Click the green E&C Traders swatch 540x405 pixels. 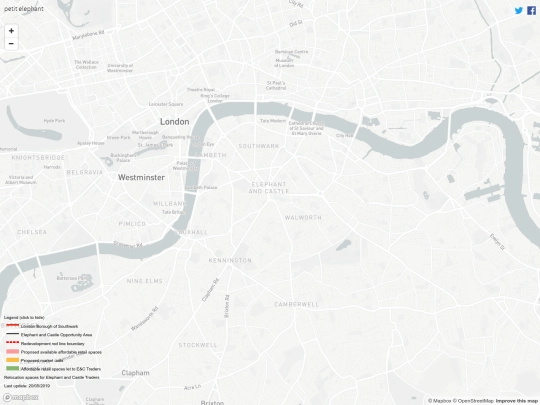pyautogui.click(x=12, y=368)
